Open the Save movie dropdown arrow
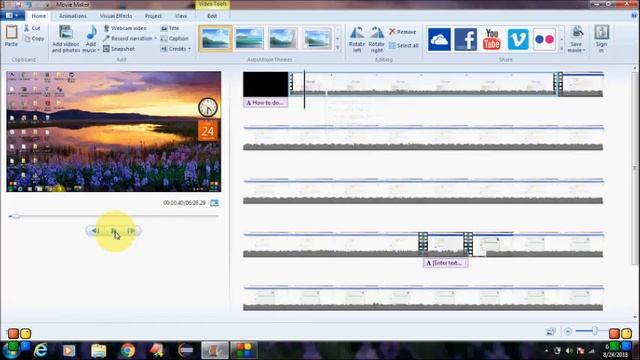The height and width of the screenshot is (360, 640). (x=584, y=50)
